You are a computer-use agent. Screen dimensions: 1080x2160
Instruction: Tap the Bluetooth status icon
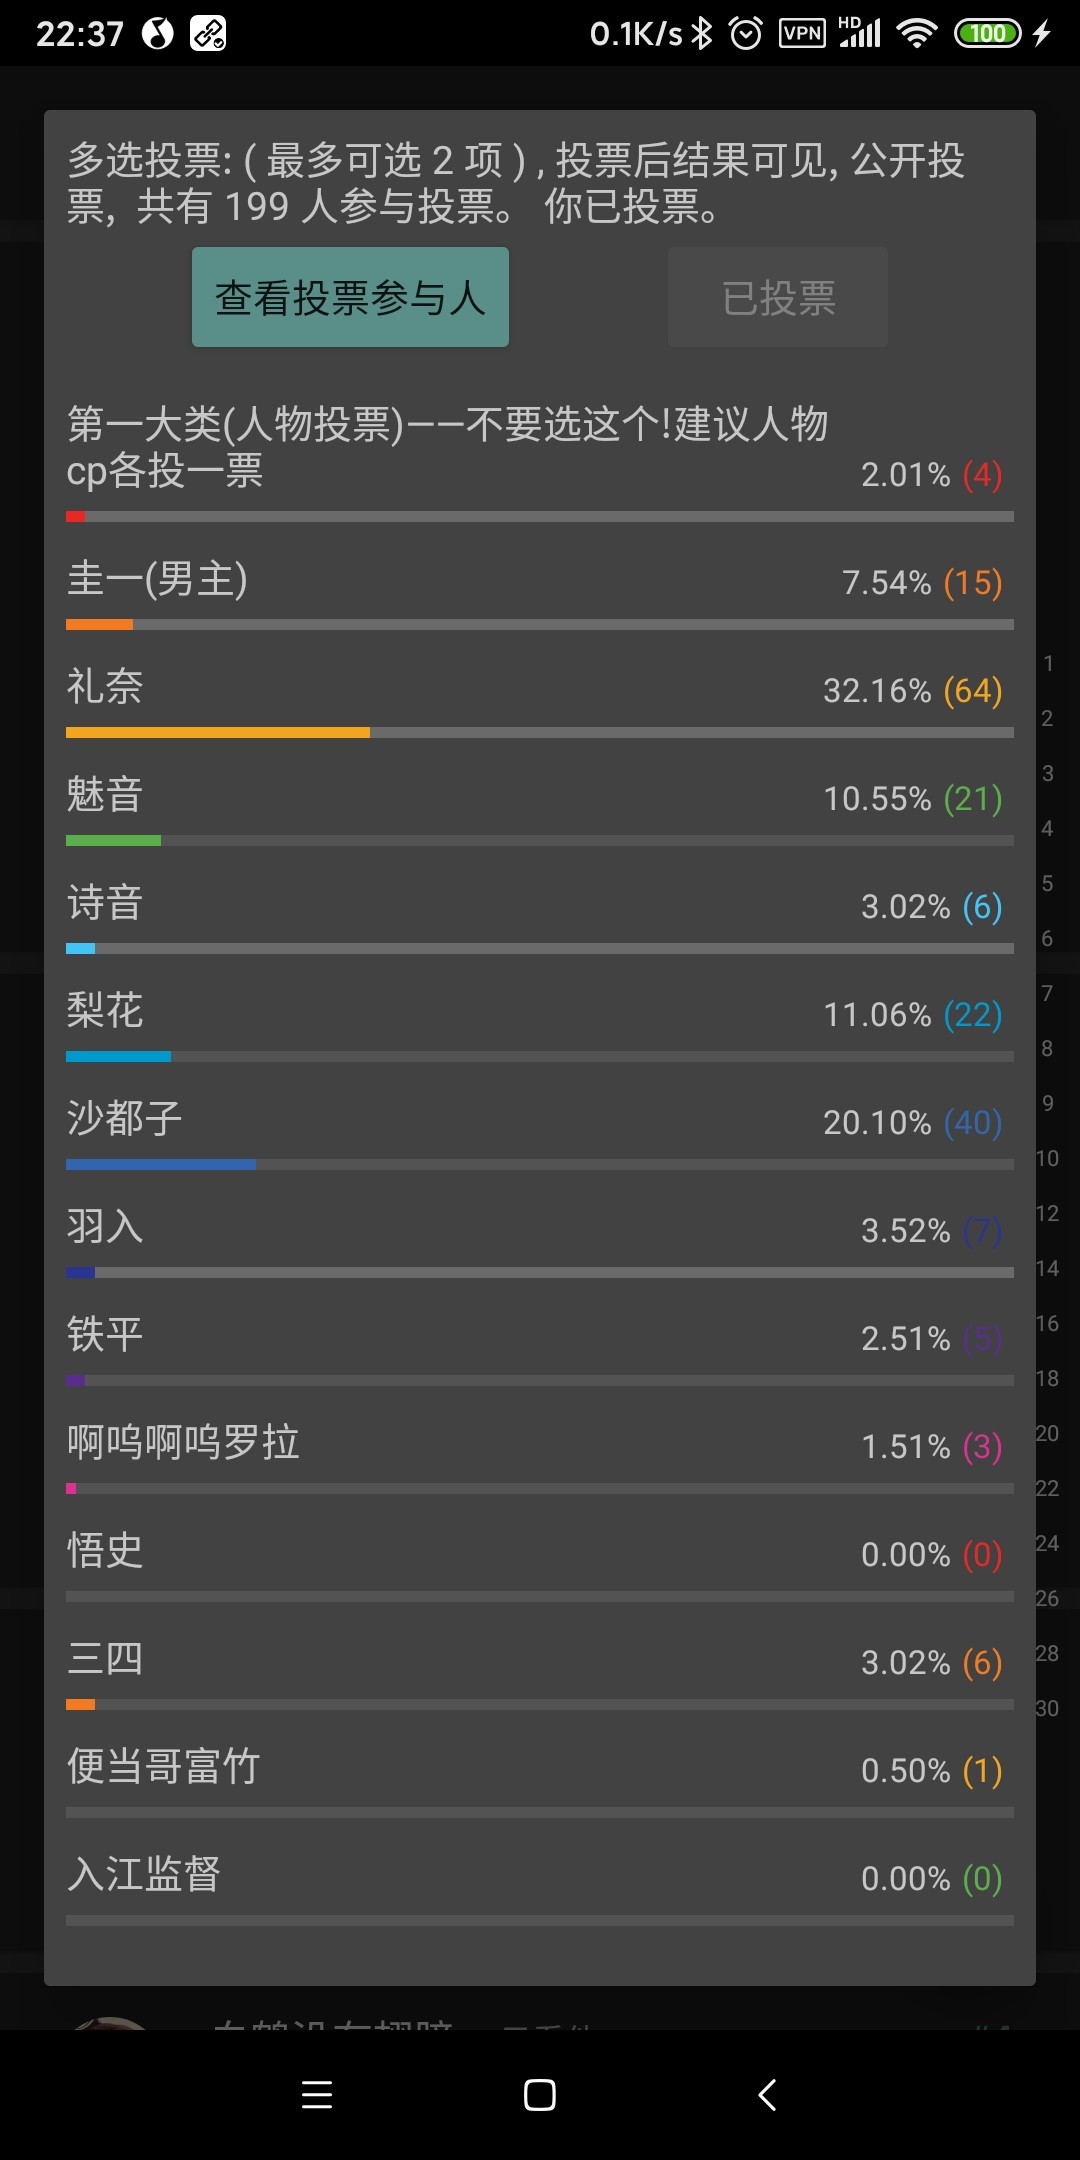coord(703,34)
